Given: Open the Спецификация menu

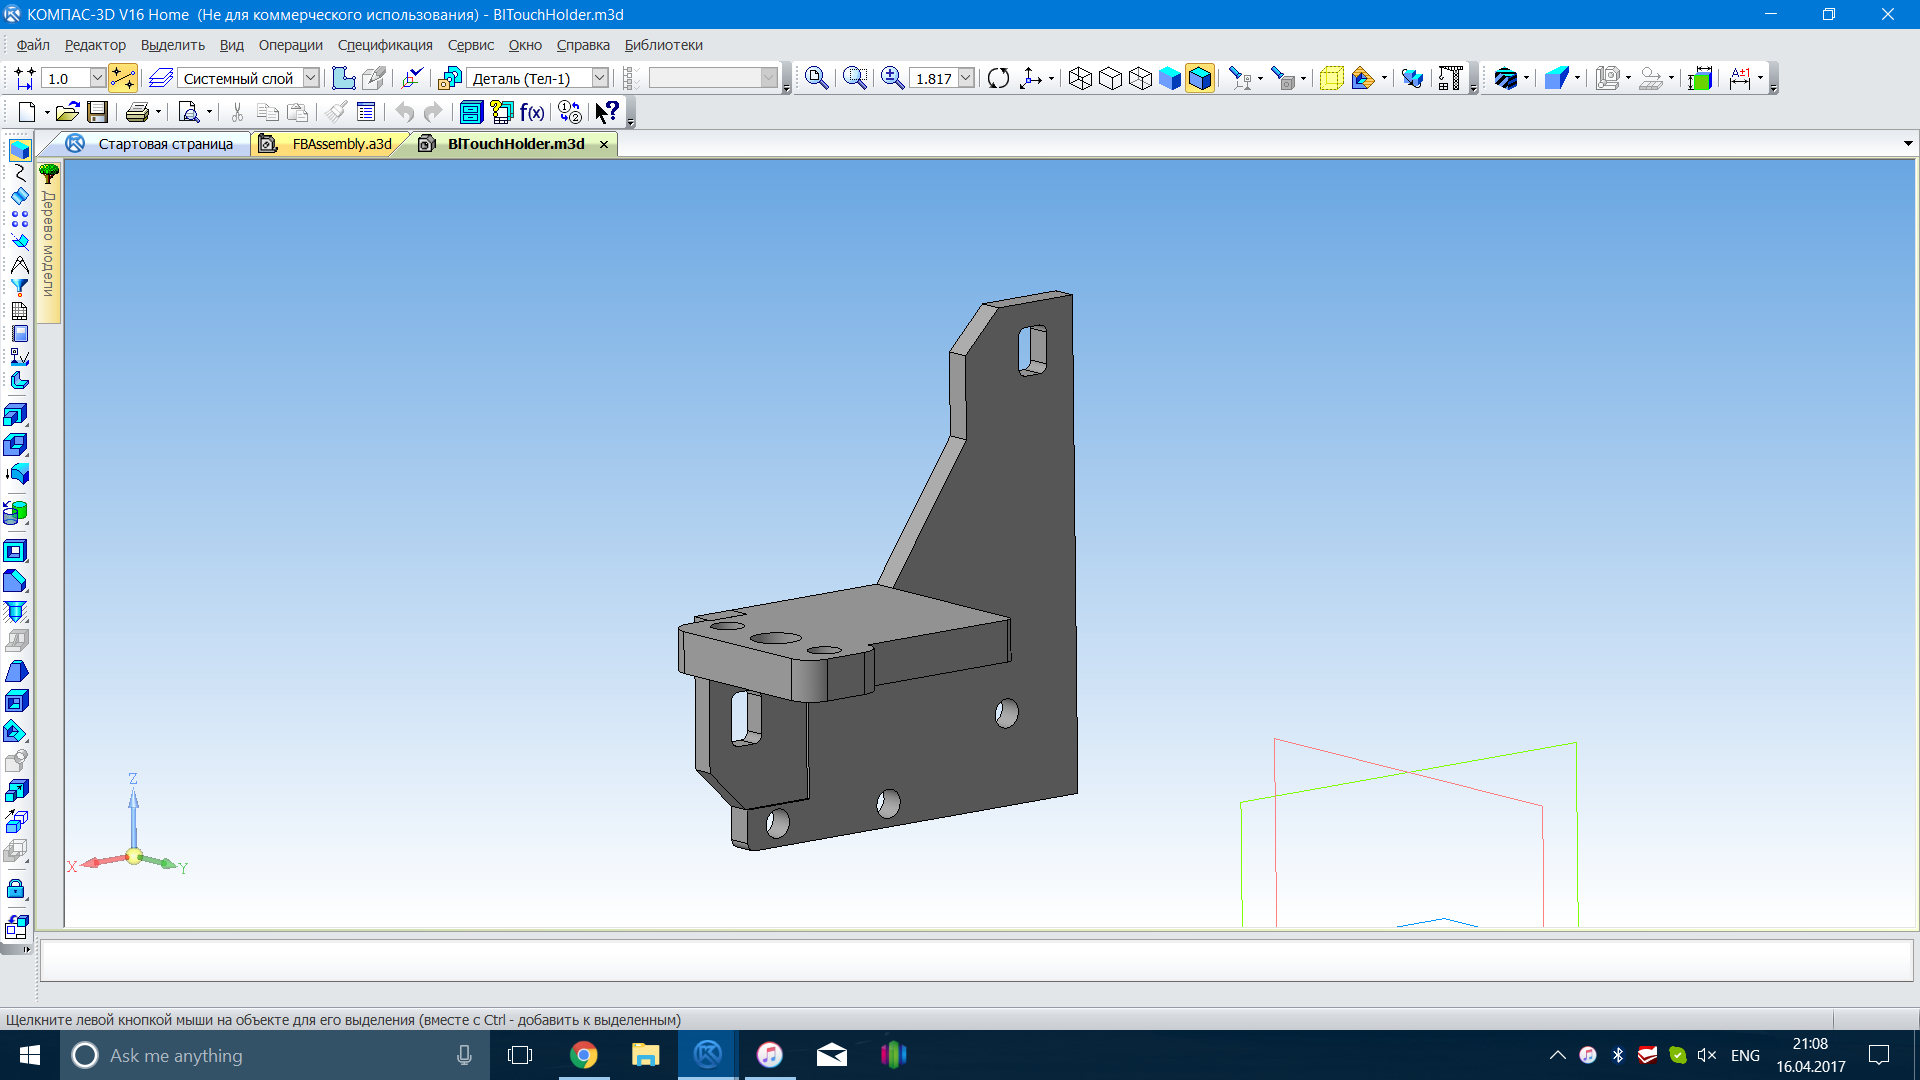Looking at the screenshot, I should 385,45.
